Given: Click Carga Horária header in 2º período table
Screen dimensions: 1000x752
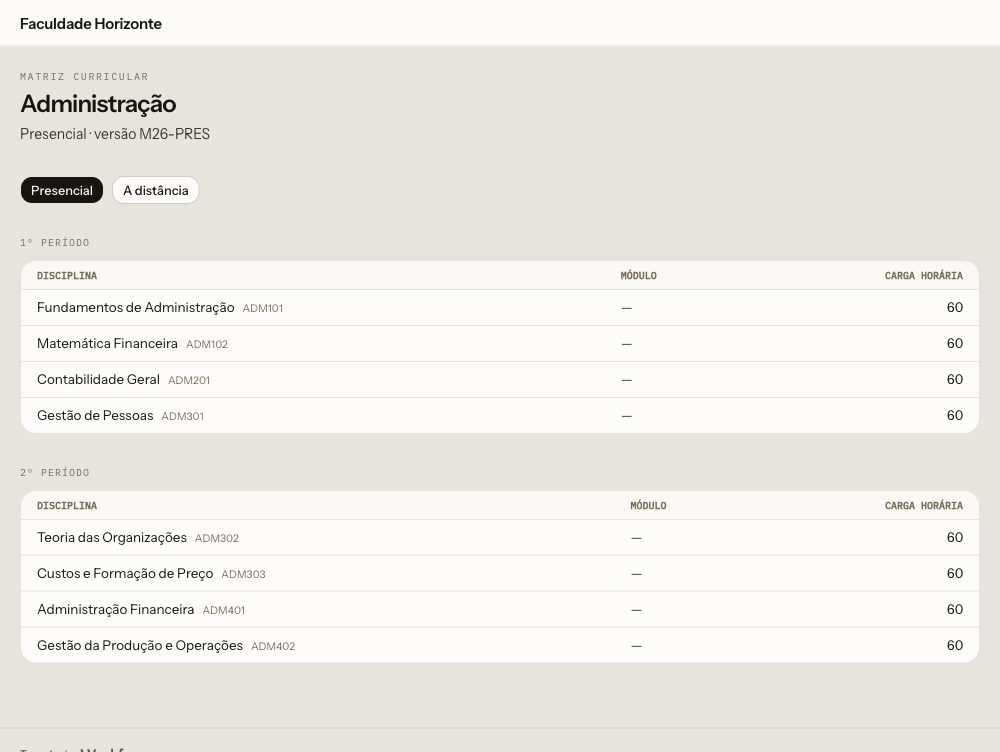Looking at the screenshot, I should tap(923, 506).
